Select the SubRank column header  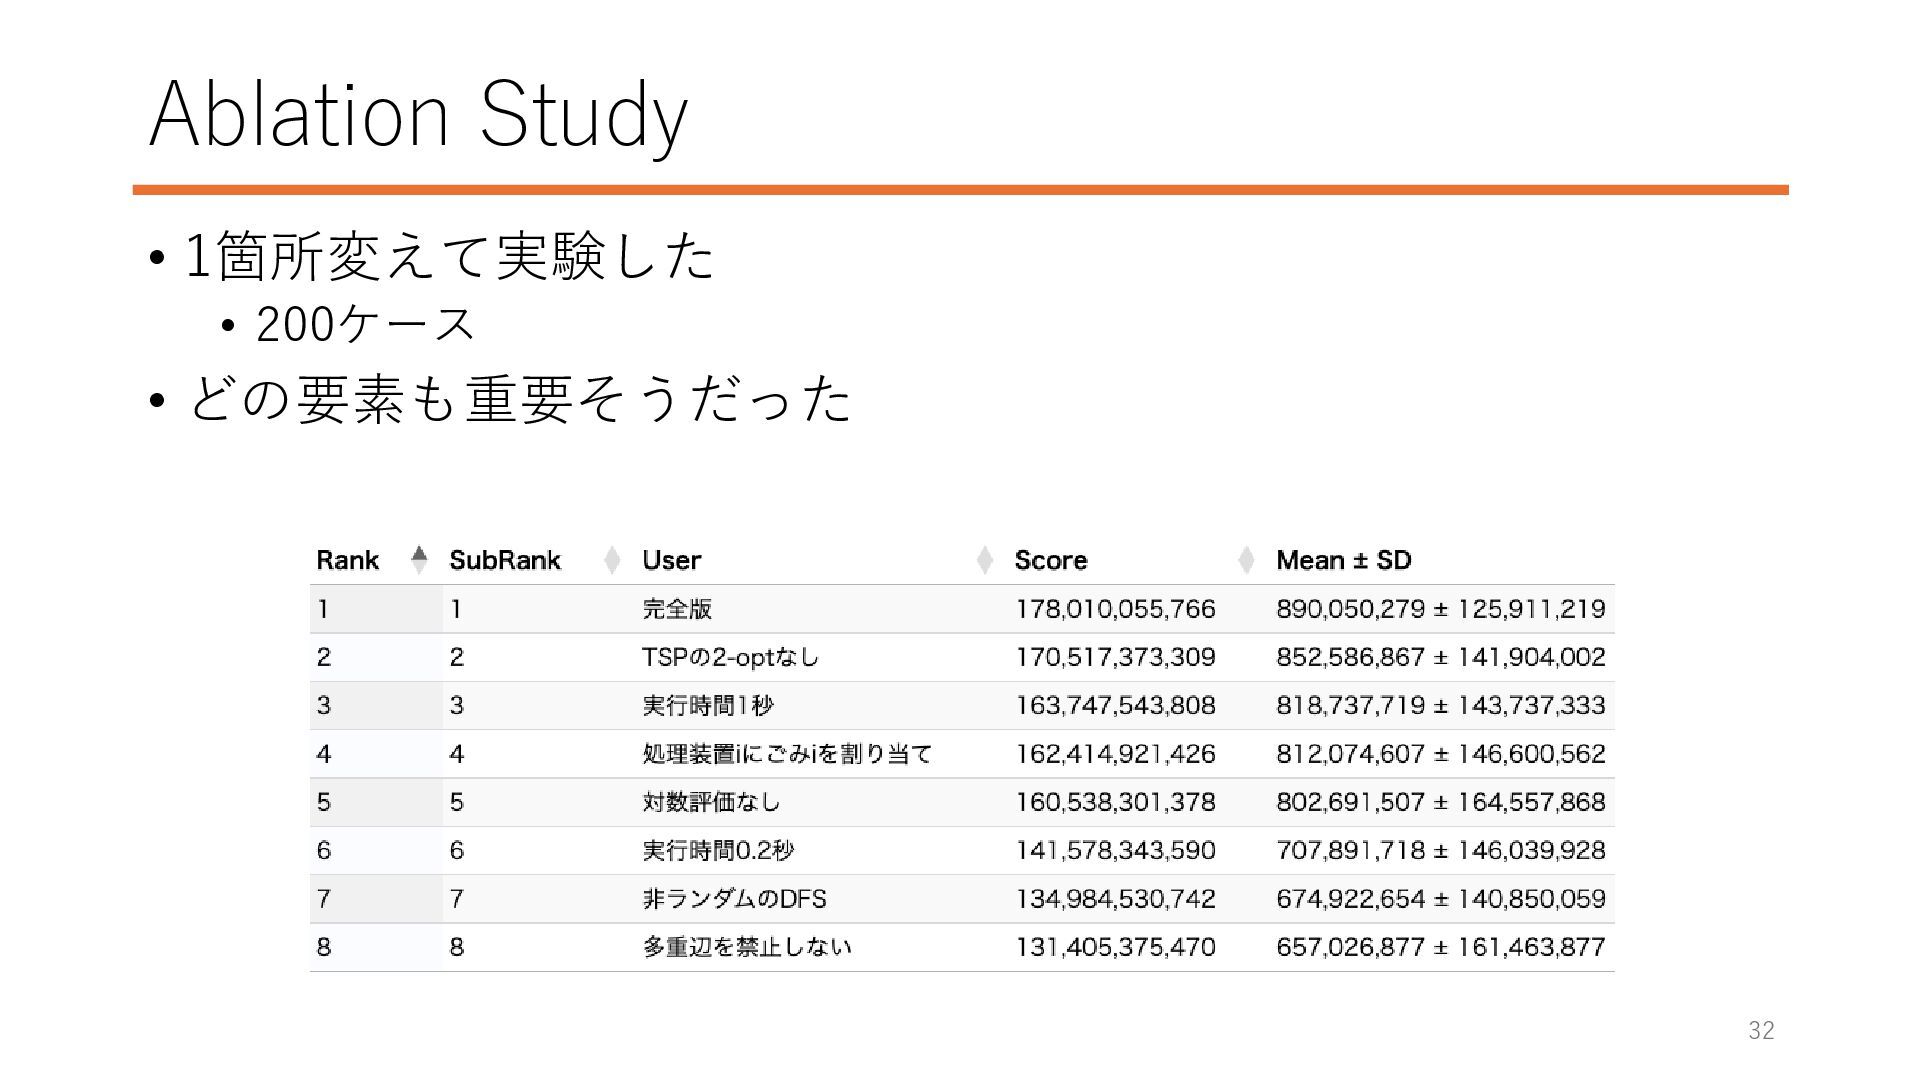coord(505,560)
